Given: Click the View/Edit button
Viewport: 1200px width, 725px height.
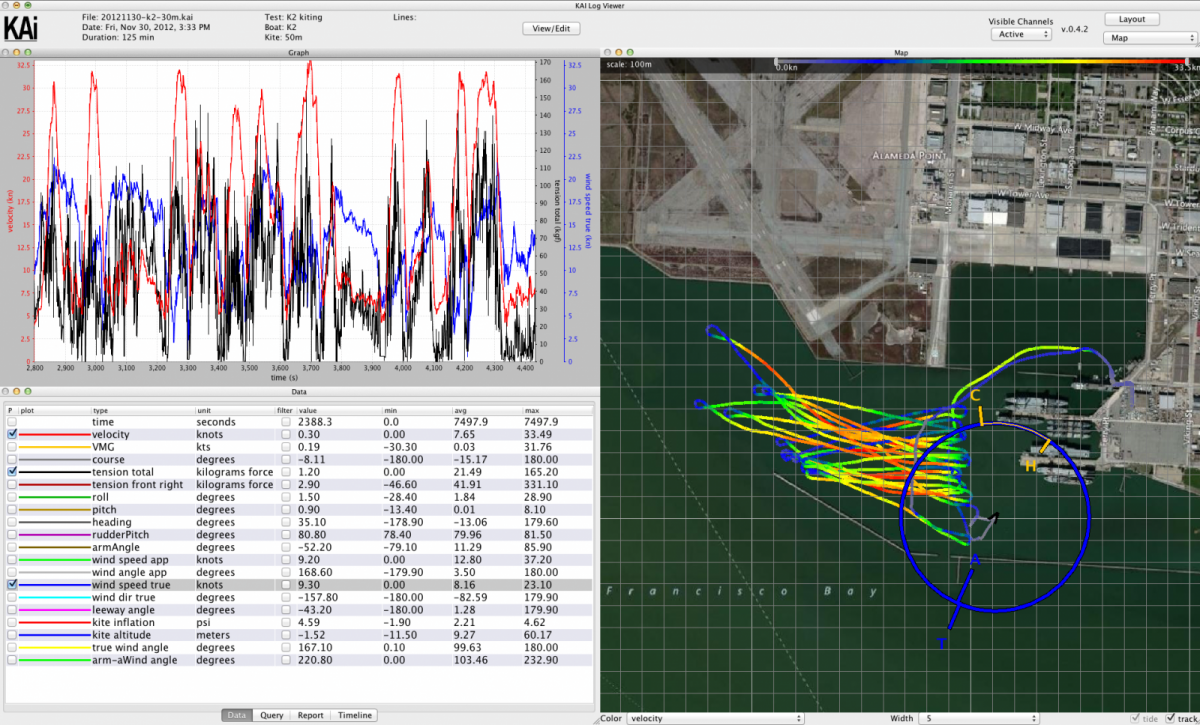Looking at the screenshot, I should pyautogui.click(x=551, y=29).
